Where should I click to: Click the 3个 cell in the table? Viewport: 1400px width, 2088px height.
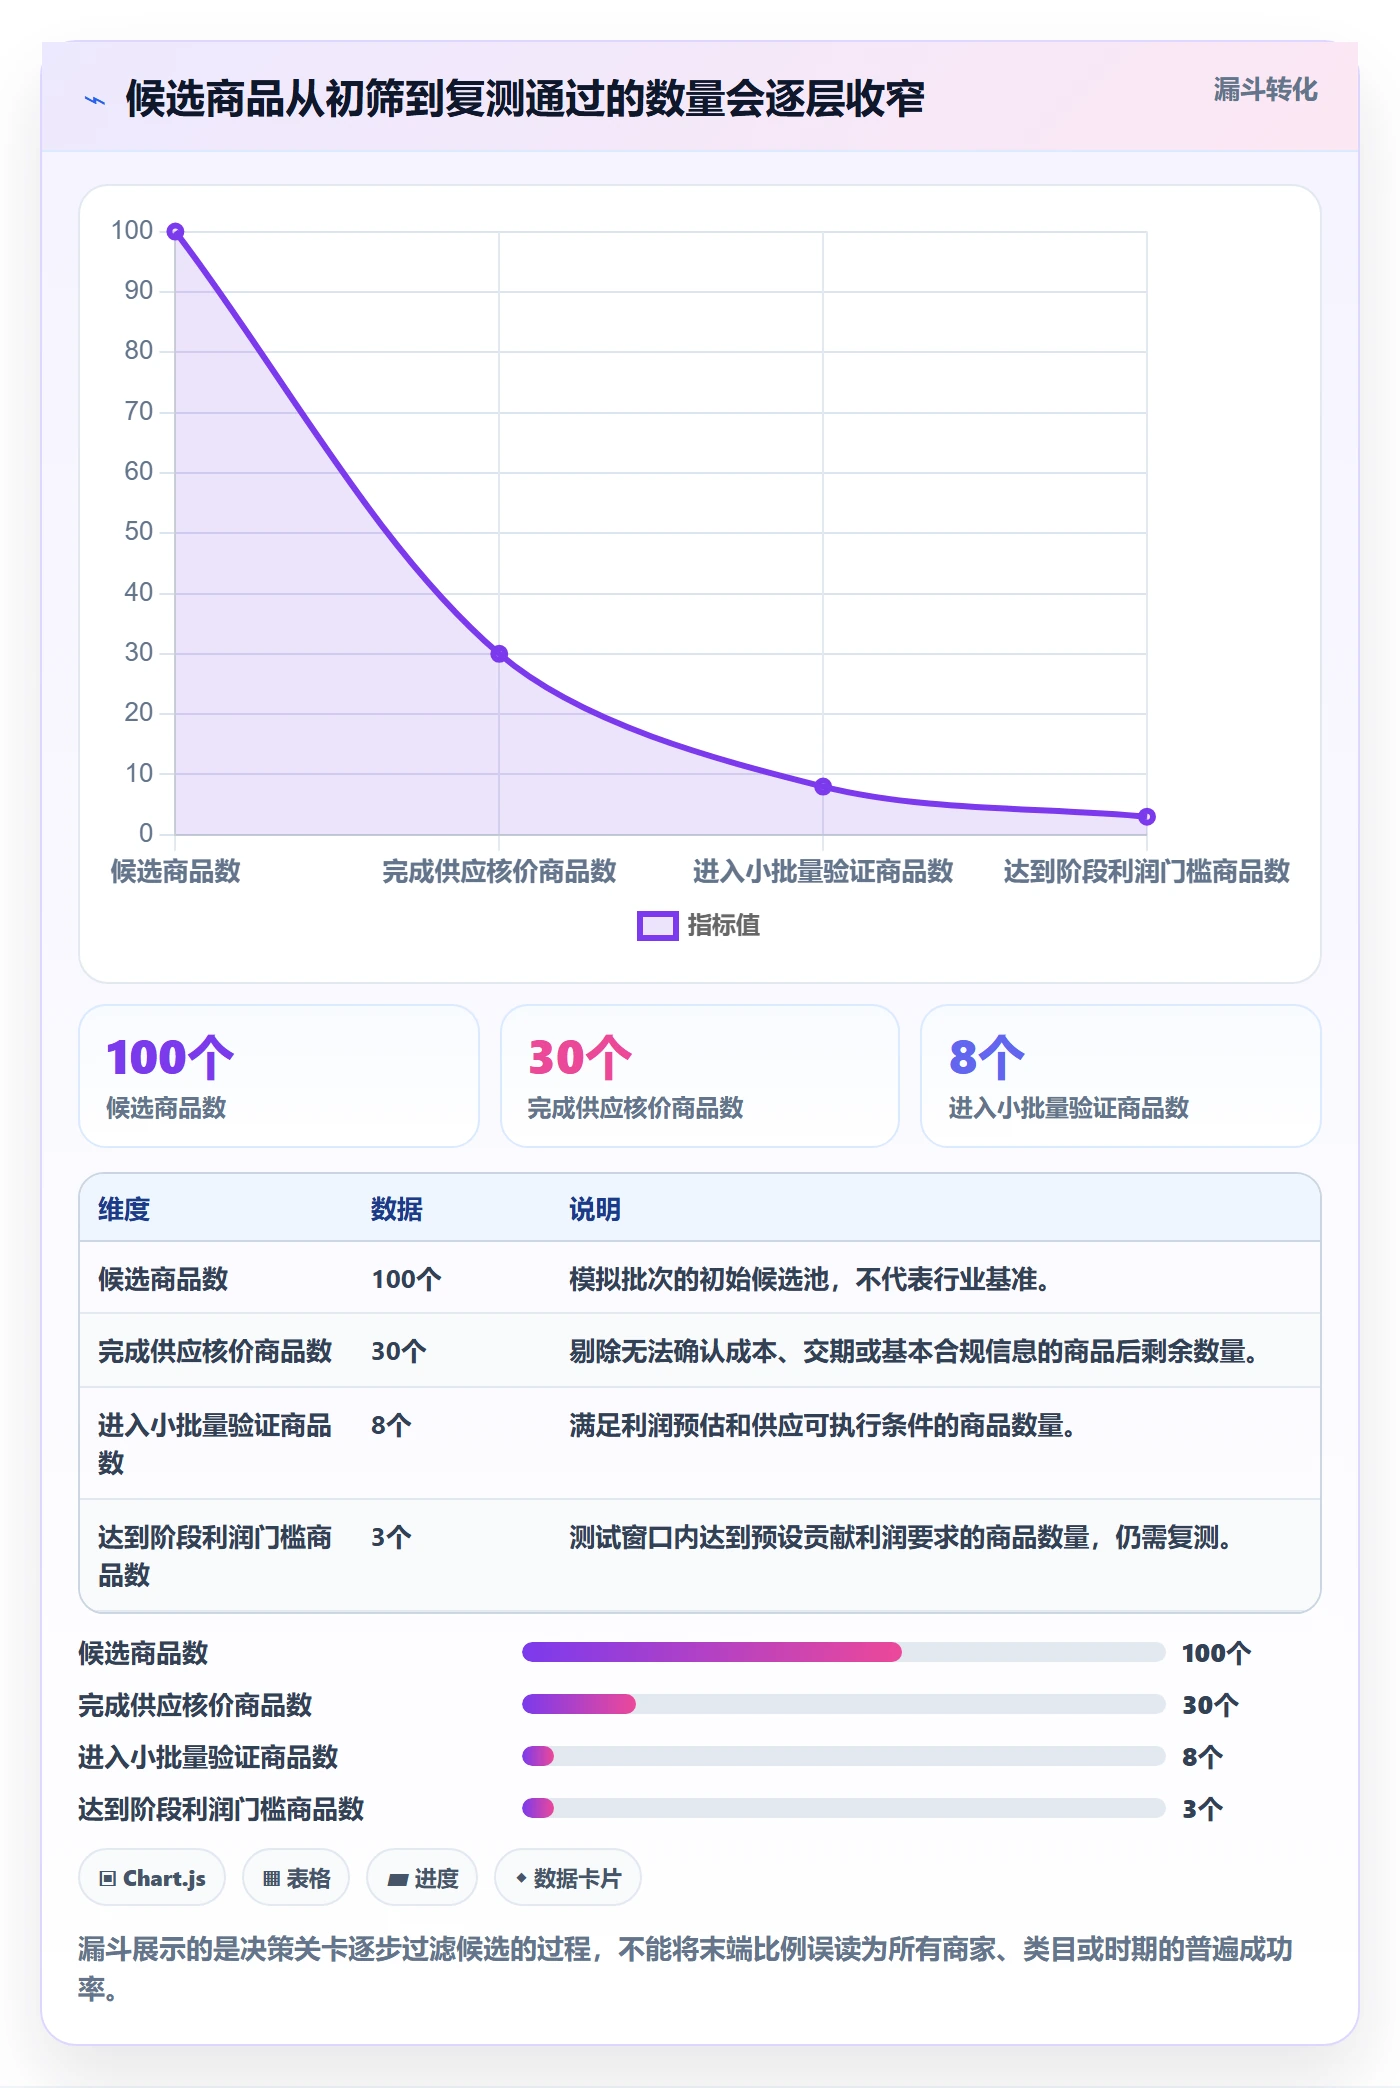click(391, 1537)
